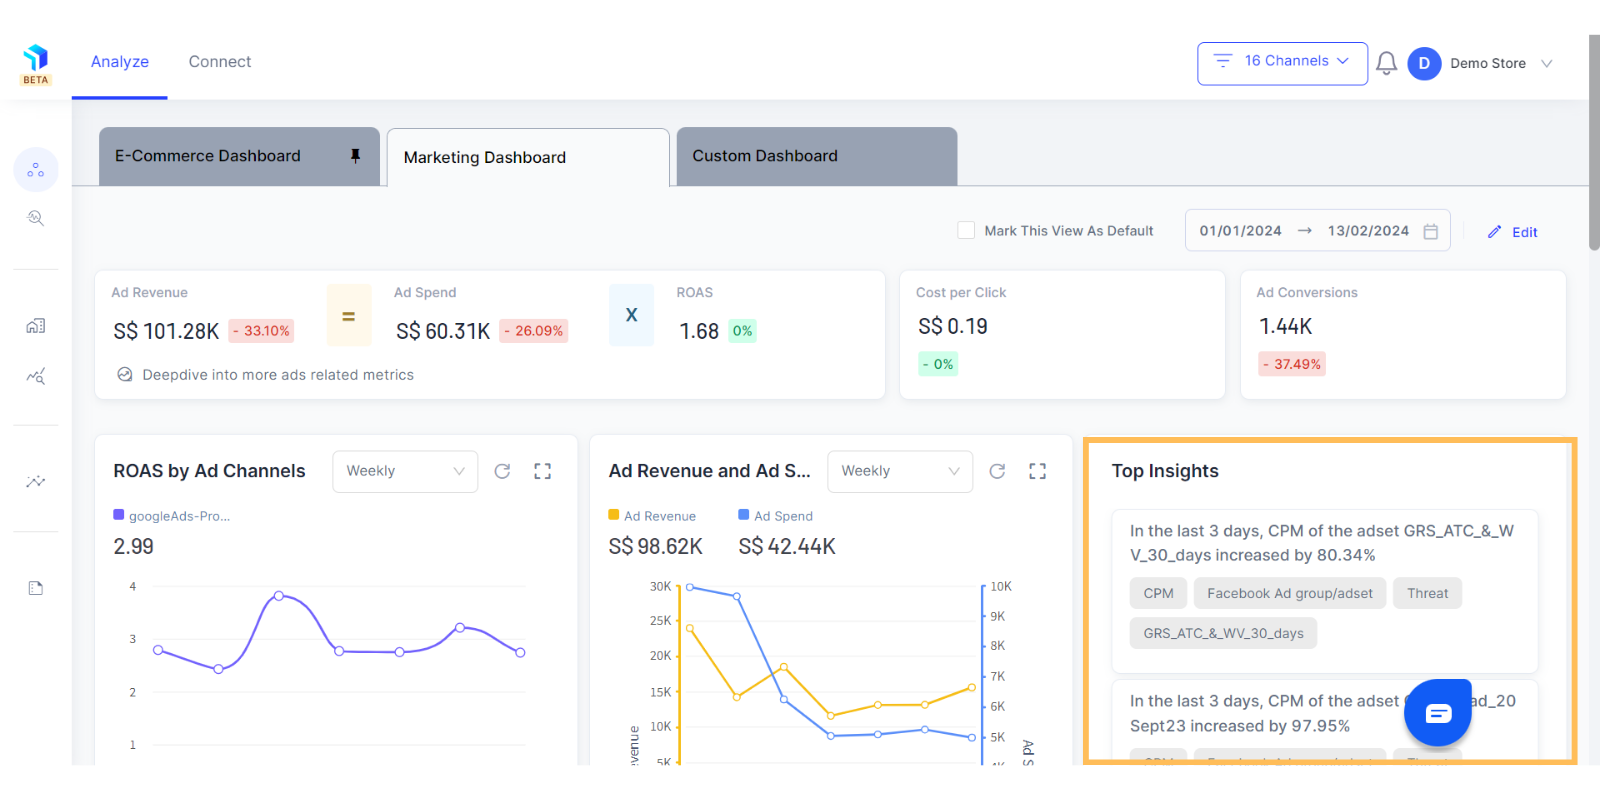The image size is (1600, 800).
Task: Click the Top Insights heading
Action: [1165, 471]
